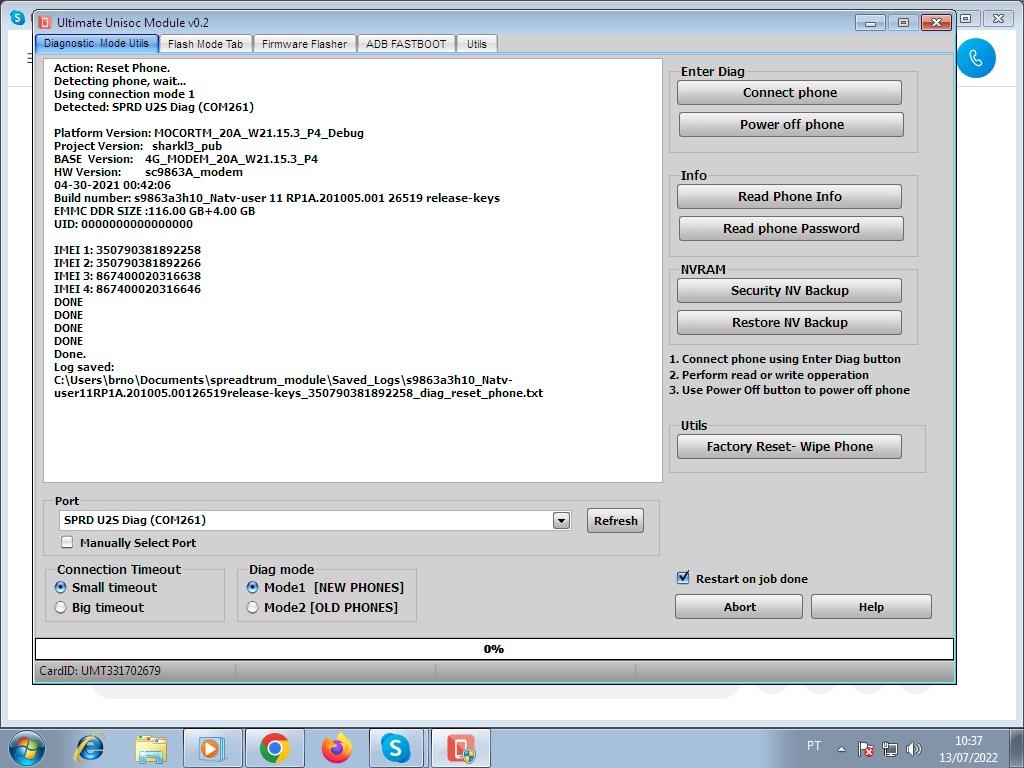Viewport: 1024px width, 768px height.
Task: Click the IMEI 2: 350790381892266 log line
Action: [x=127, y=263]
